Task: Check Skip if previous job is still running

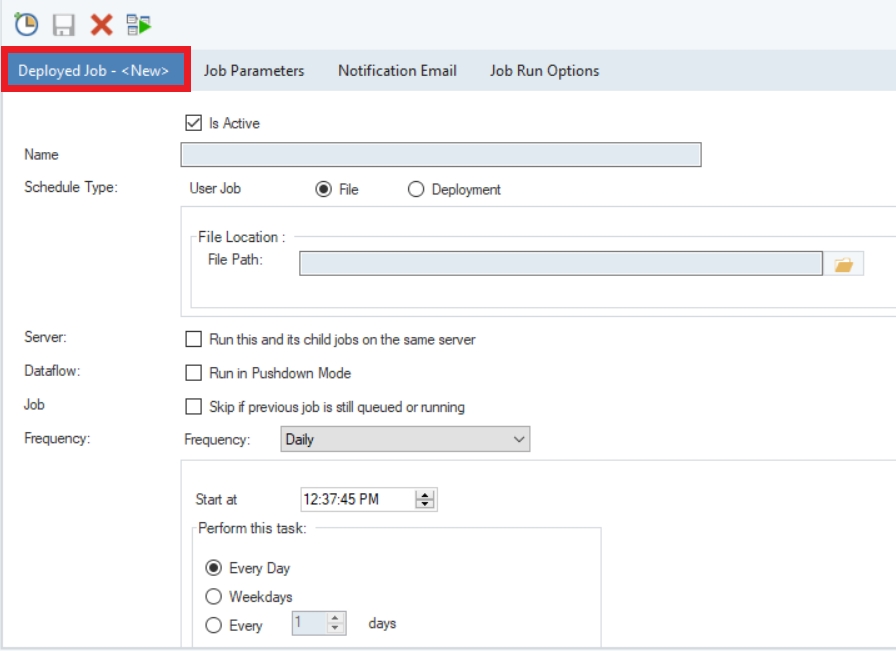Action: 194,407
